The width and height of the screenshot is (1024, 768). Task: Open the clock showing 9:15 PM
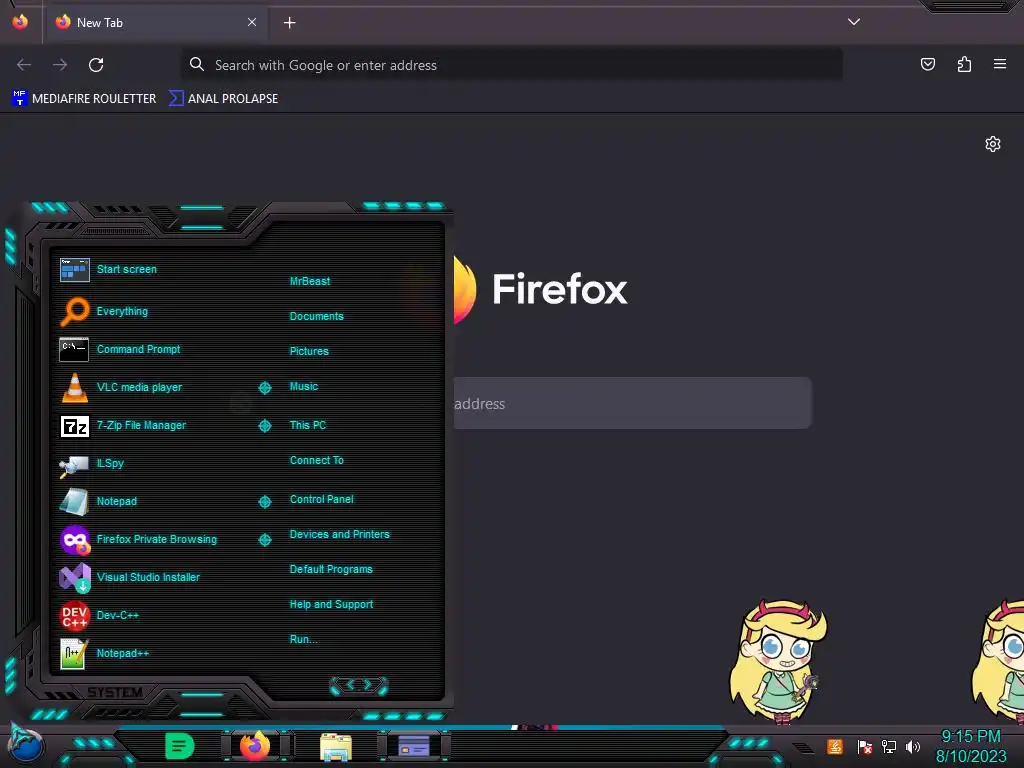(971, 746)
